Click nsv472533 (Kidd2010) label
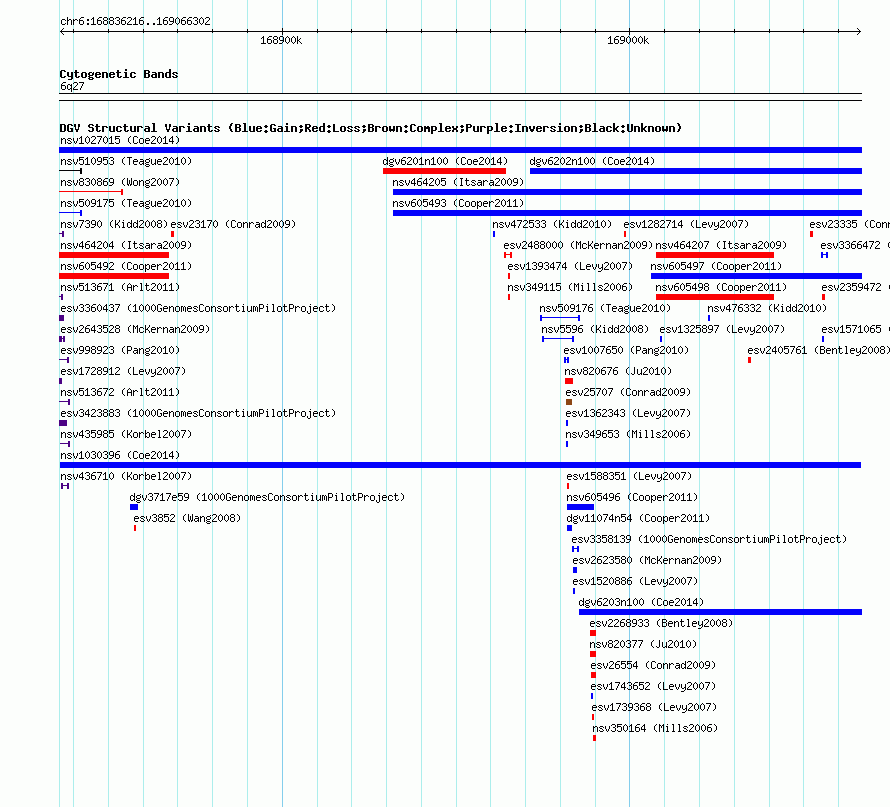 click(552, 224)
